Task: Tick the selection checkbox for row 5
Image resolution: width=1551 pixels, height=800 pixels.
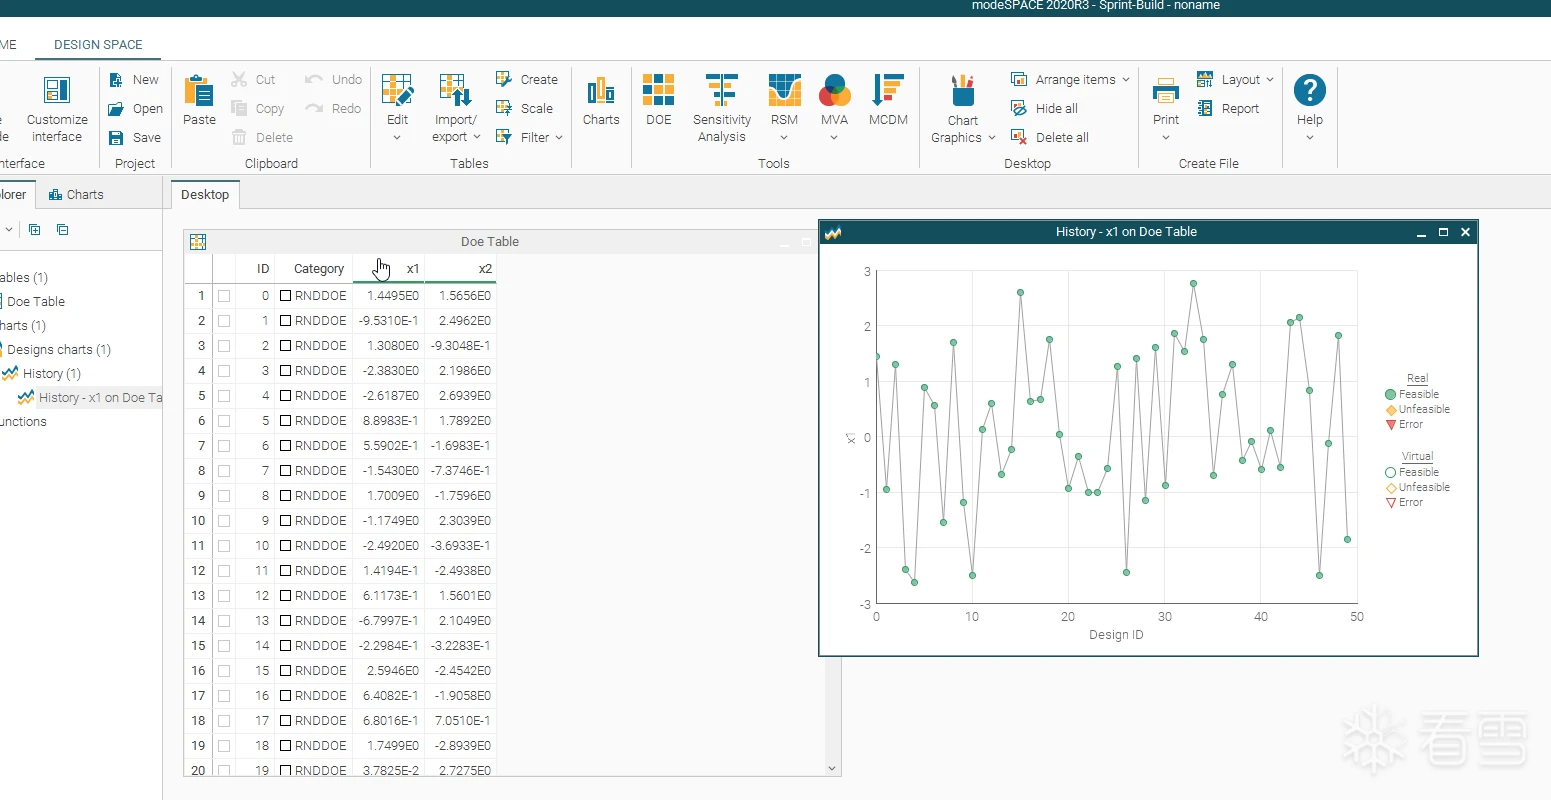Action: pyautogui.click(x=224, y=396)
